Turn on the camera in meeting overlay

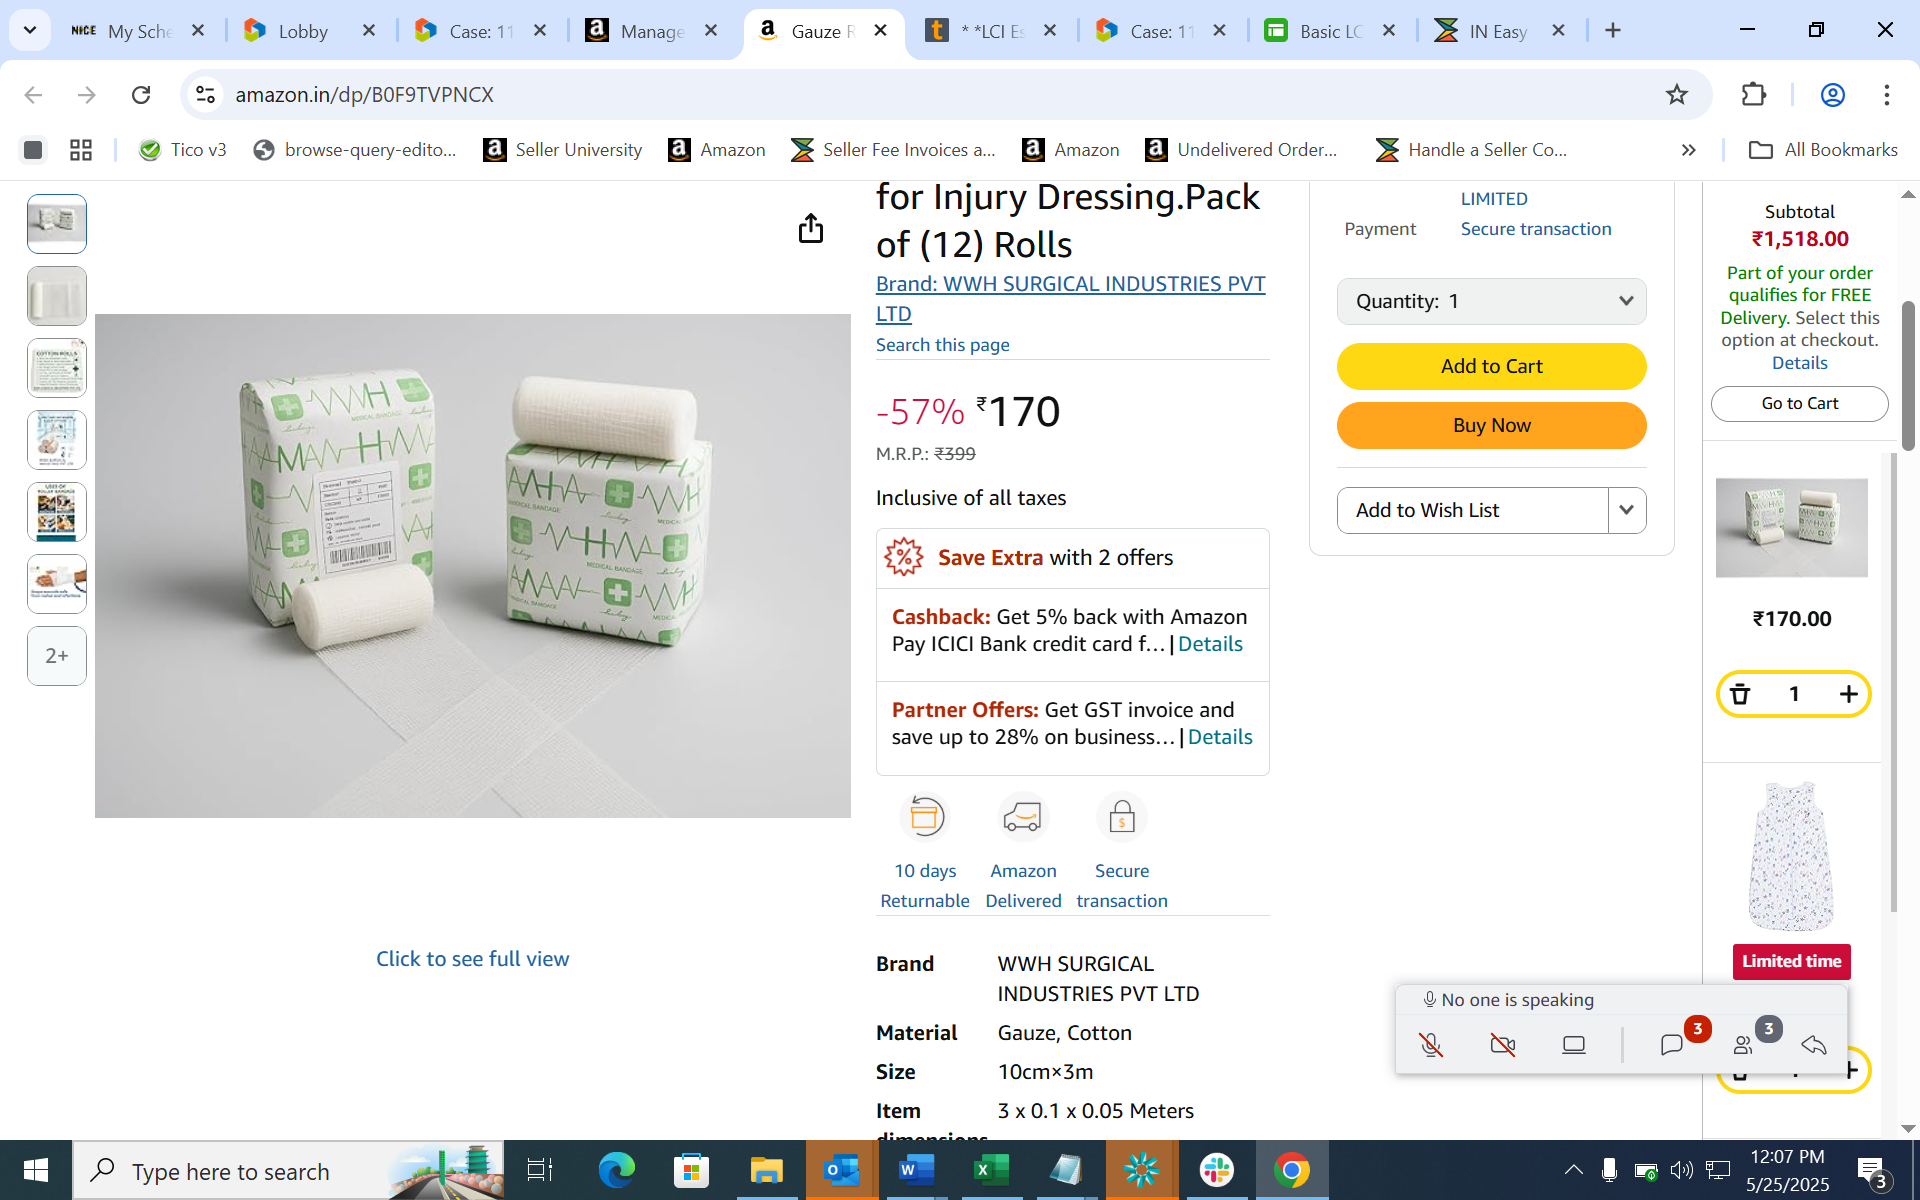pyautogui.click(x=1502, y=1045)
